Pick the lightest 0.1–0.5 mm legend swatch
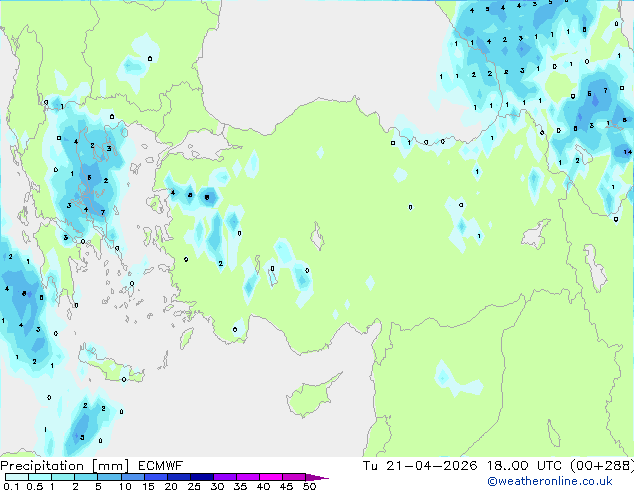Viewport: 634px width, 490px height. (17, 477)
